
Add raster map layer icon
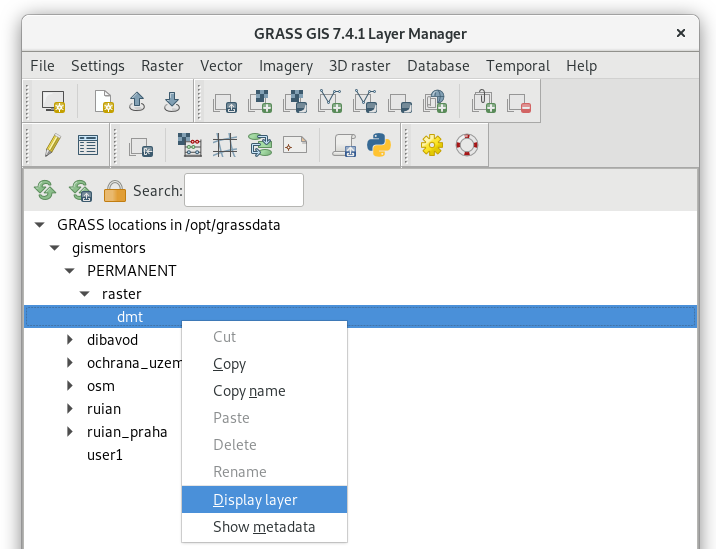(x=260, y=101)
